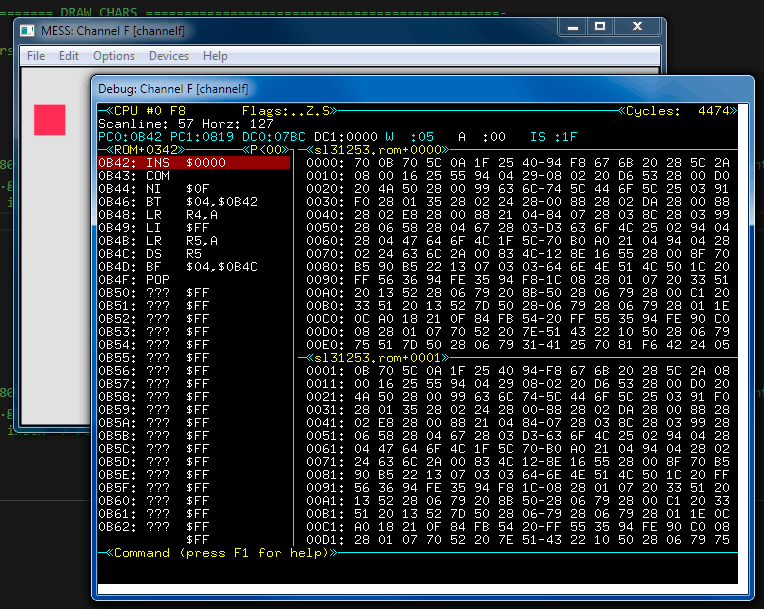Open the File menu in MESS window
This screenshot has width=764, height=609.
pyautogui.click(x=36, y=56)
